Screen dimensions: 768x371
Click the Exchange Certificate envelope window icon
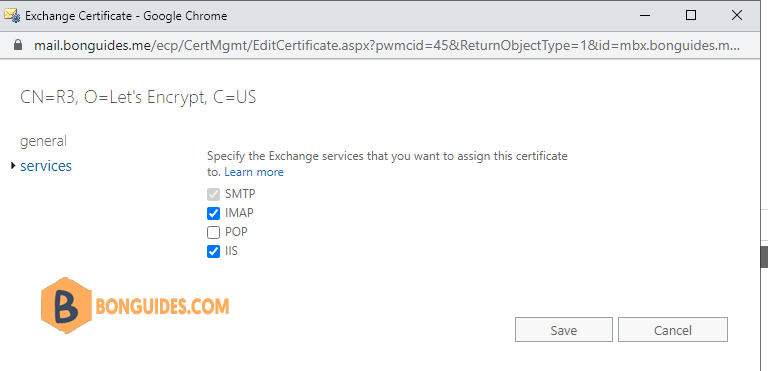tap(12, 16)
